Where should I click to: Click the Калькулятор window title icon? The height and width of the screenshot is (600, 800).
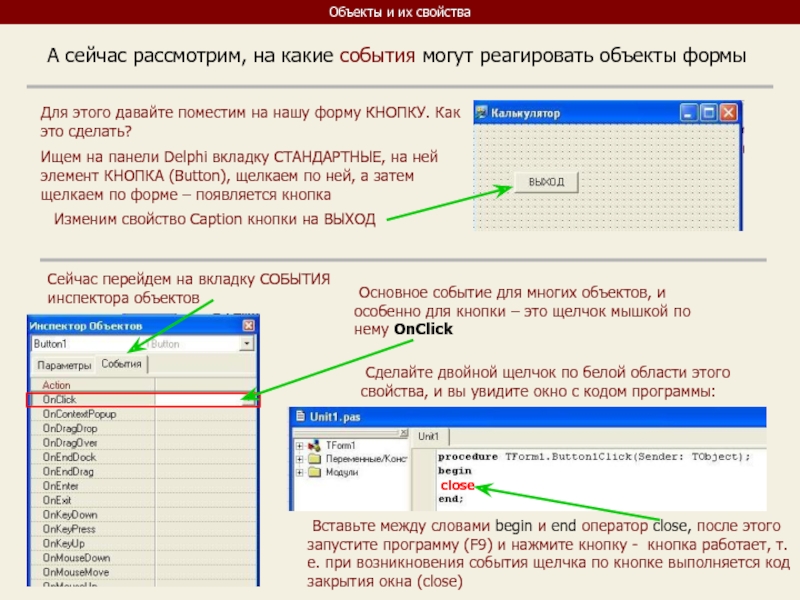[x=480, y=113]
